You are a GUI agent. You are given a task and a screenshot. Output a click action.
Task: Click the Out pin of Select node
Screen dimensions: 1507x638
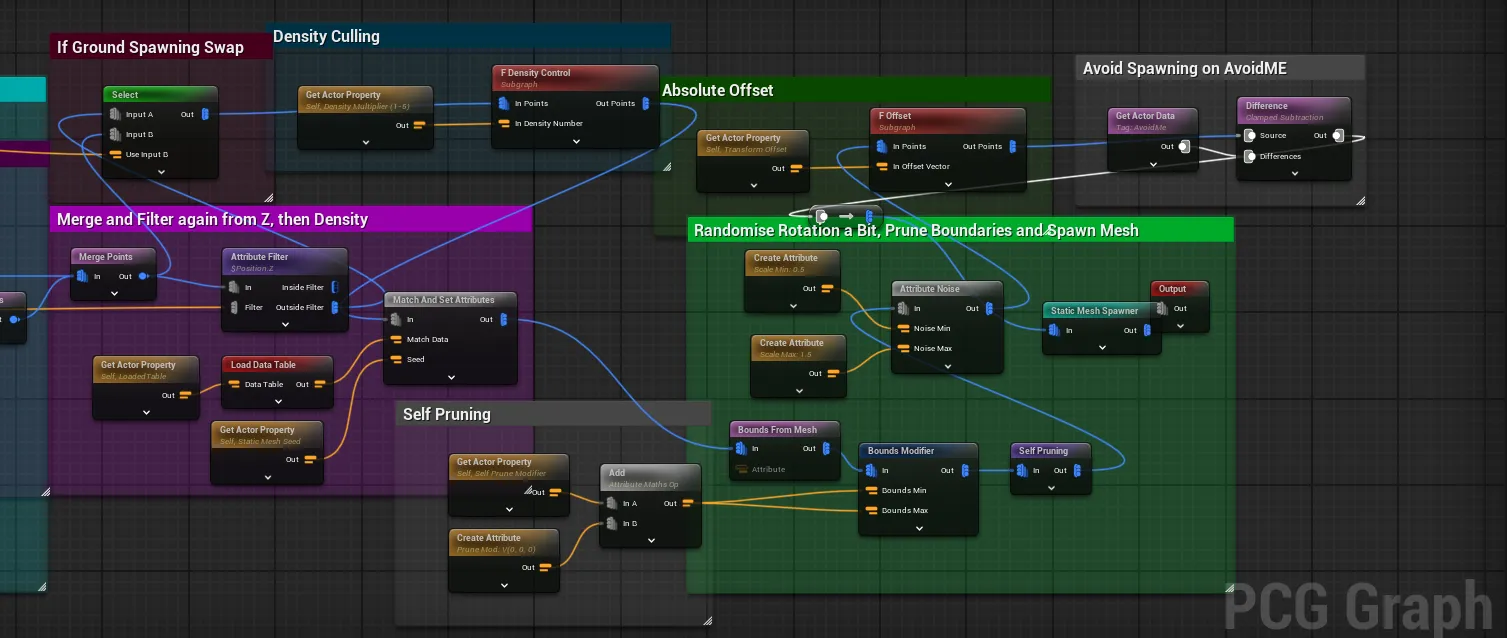coord(205,114)
